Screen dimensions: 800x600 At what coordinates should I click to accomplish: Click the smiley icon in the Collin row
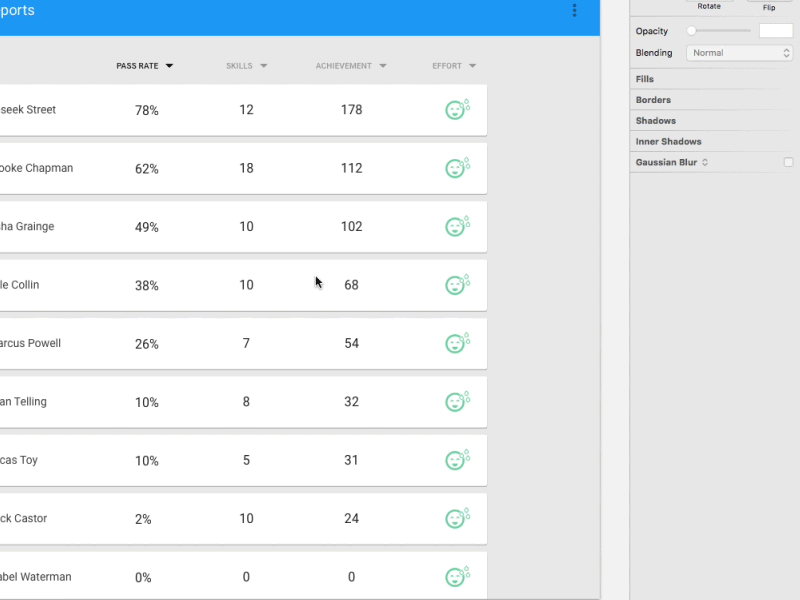click(x=457, y=284)
